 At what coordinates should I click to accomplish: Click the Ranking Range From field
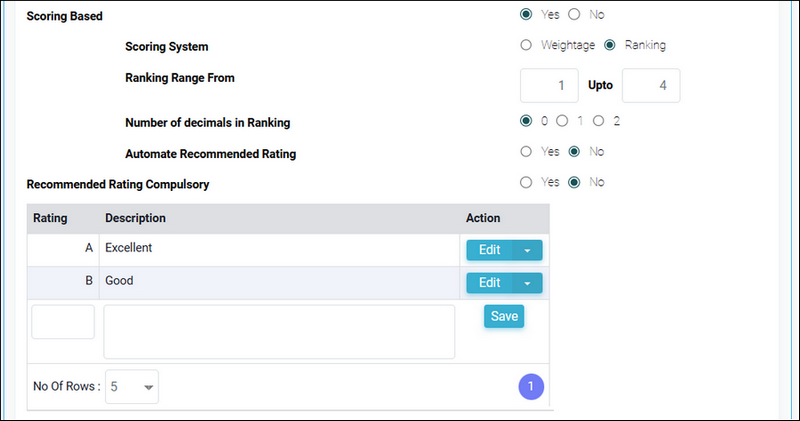click(550, 86)
